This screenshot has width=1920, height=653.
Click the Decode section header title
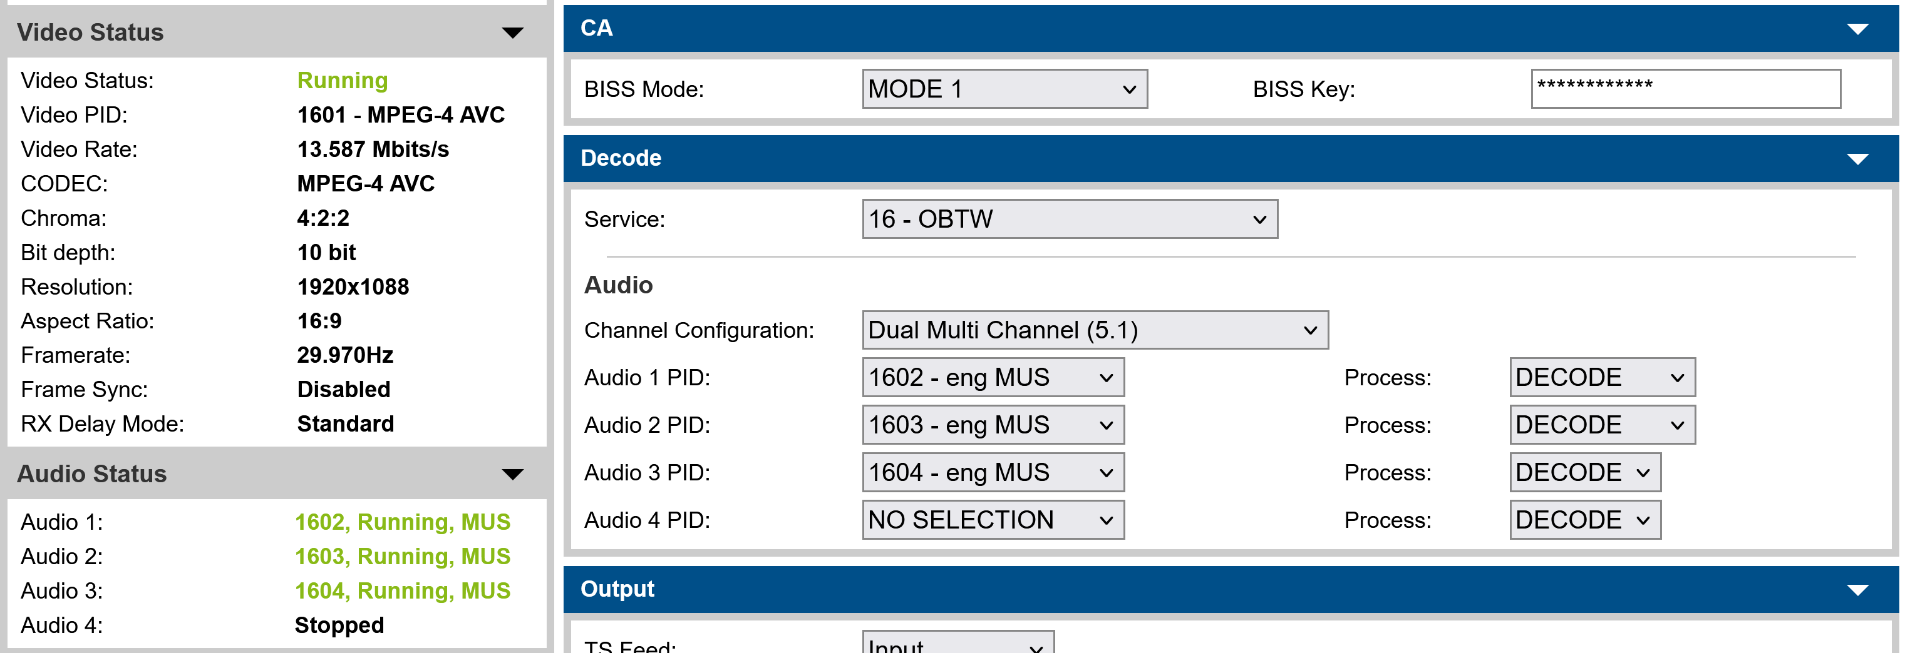[621, 159]
